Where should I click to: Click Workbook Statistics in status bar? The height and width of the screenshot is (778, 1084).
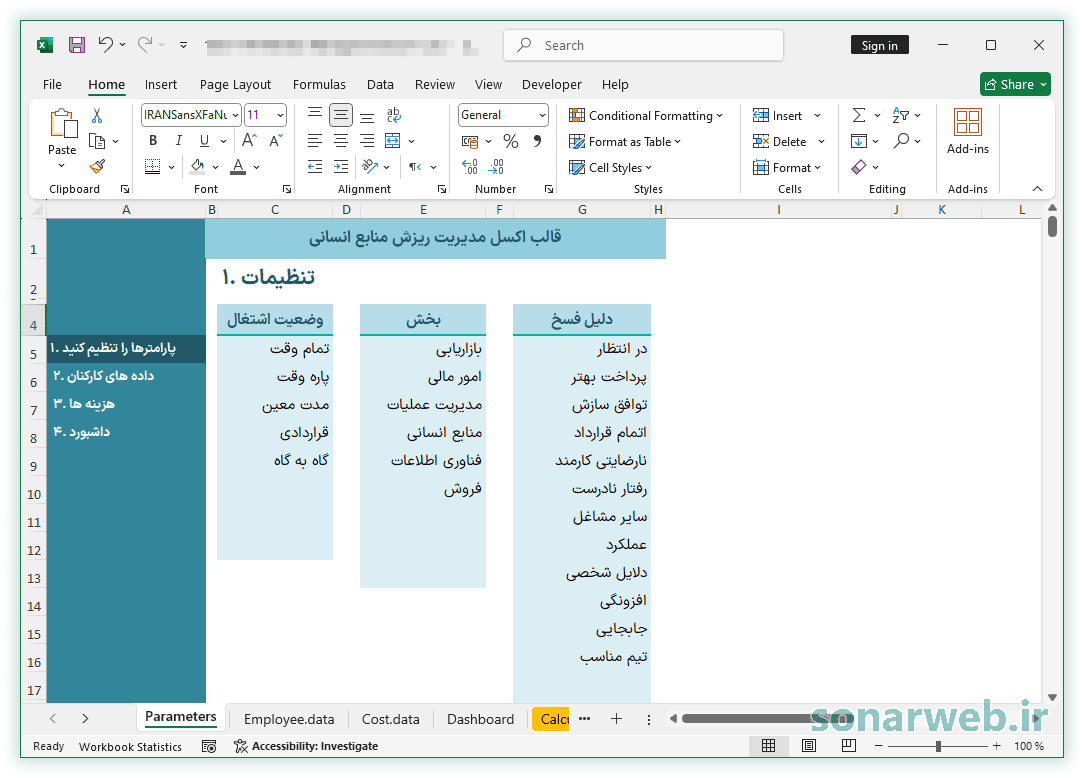pyautogui.click(x=130, y=746)
